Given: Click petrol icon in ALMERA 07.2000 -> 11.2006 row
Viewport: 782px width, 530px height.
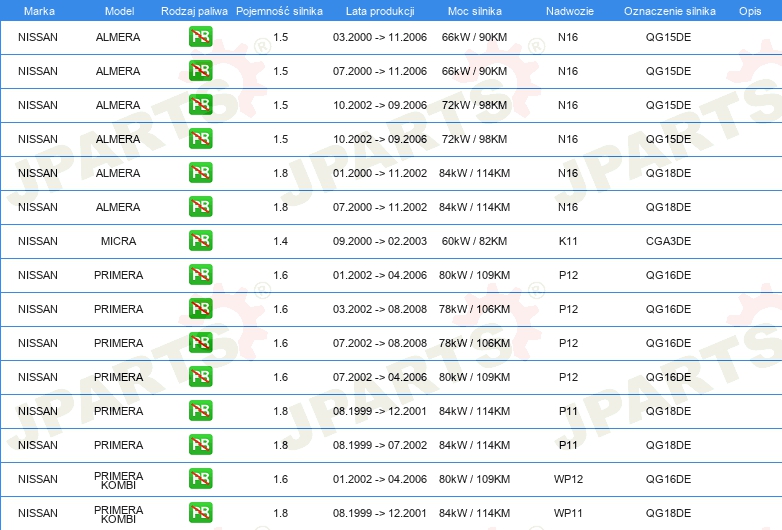Looking at the screenshot, I should coord(200,71).
